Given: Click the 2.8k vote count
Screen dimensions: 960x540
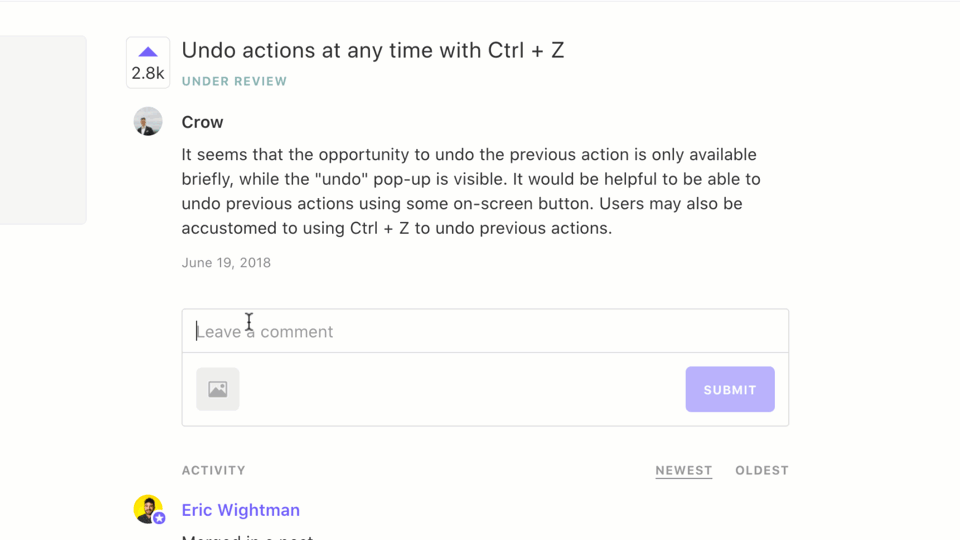Looking at the screenshot, I should 148,73.
